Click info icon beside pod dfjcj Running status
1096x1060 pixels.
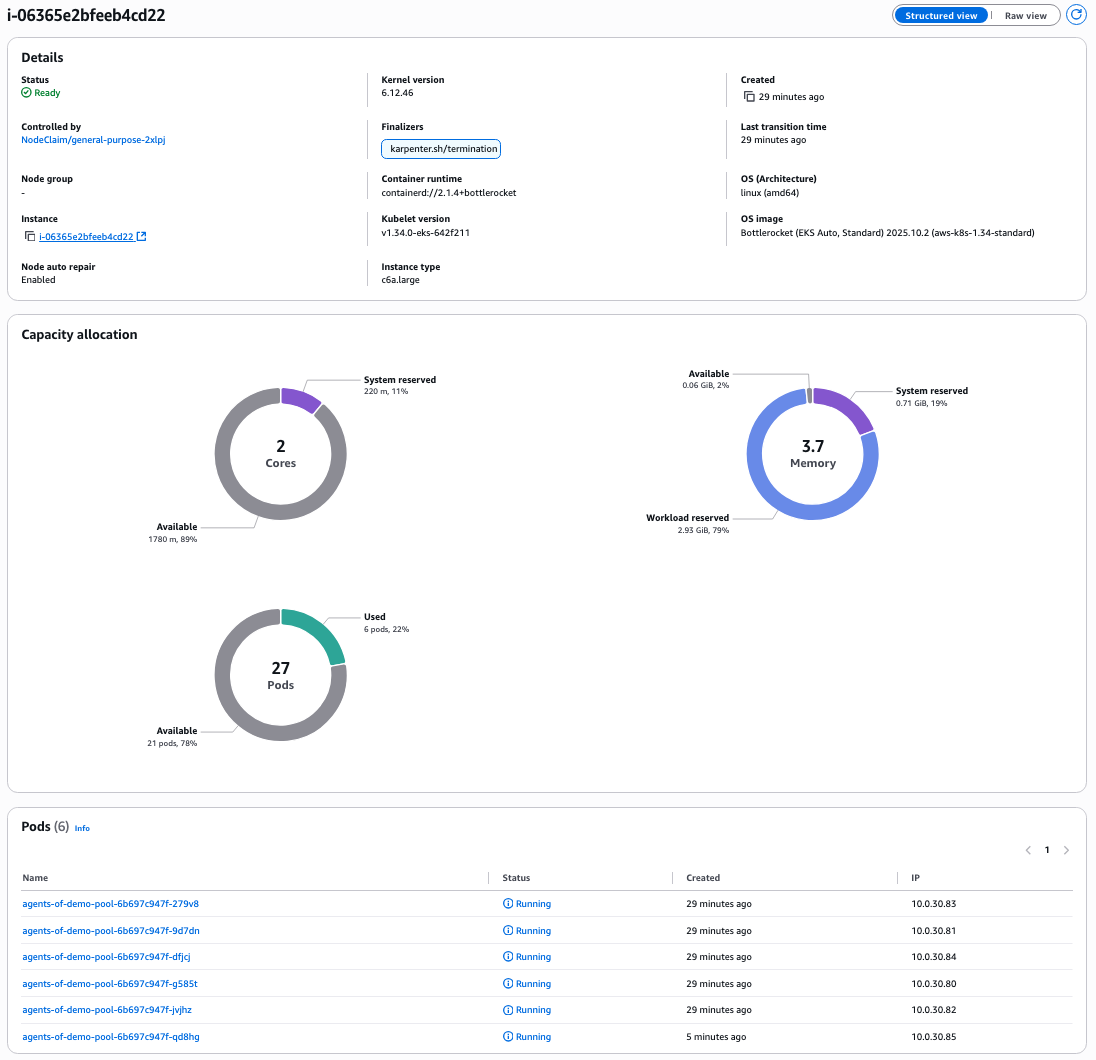click(x=509, y=956)
